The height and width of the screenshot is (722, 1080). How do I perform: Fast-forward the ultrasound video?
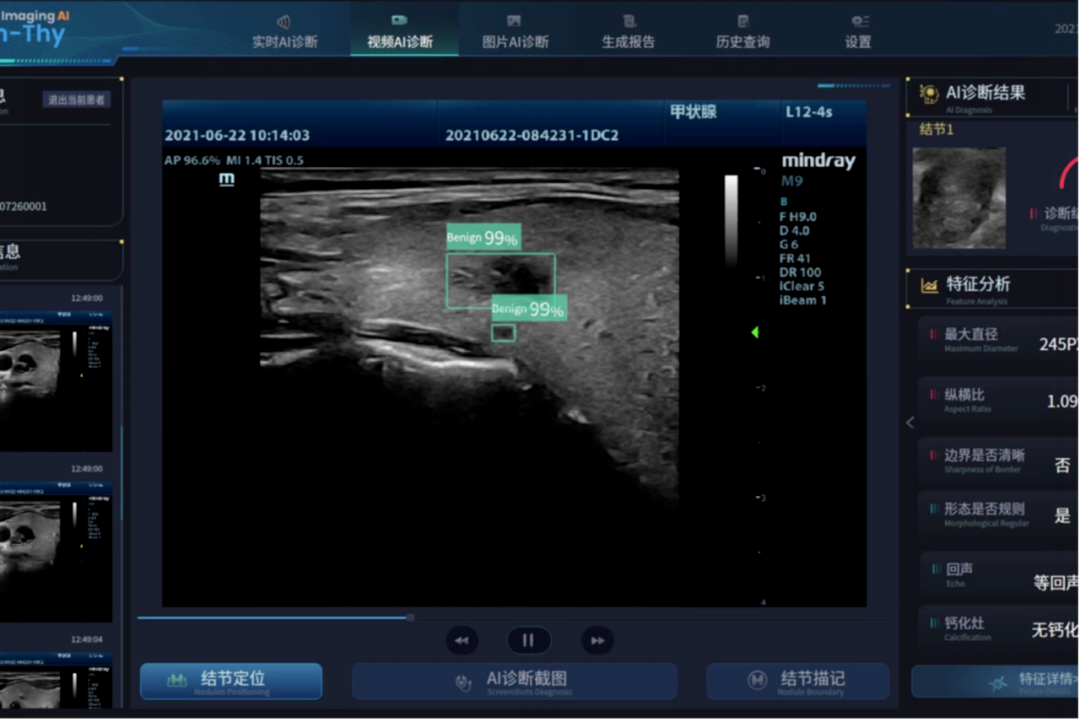tap(596, 641)
